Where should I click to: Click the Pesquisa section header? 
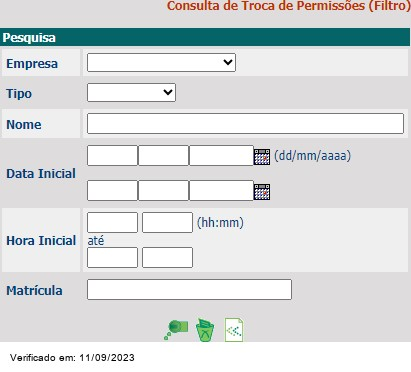(x=205, y=37)
